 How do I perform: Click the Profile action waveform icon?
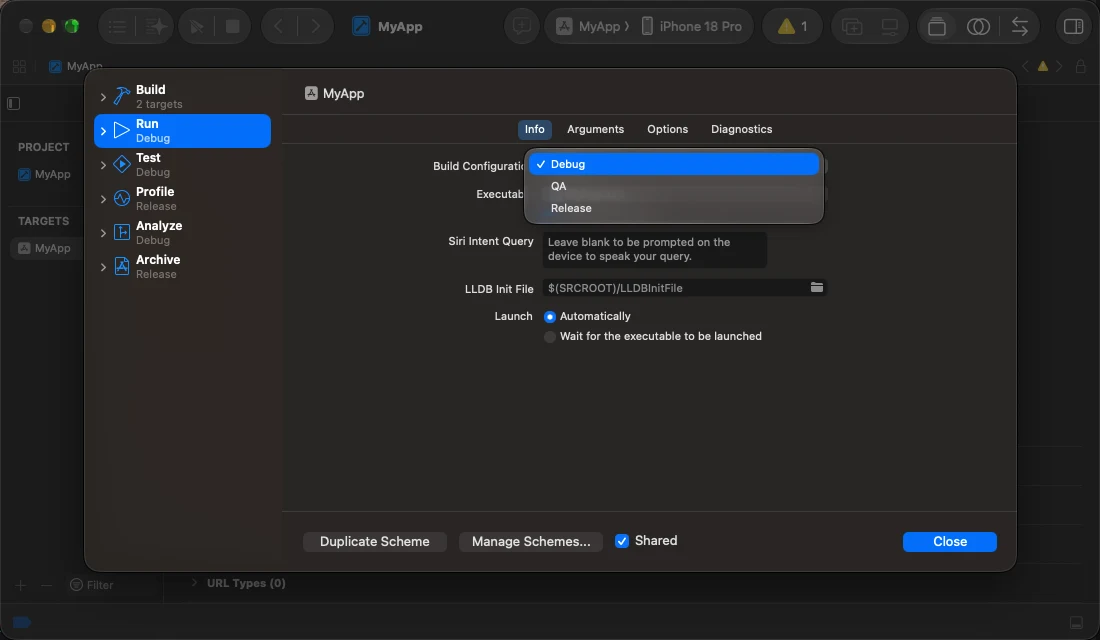tap(122, 198)
